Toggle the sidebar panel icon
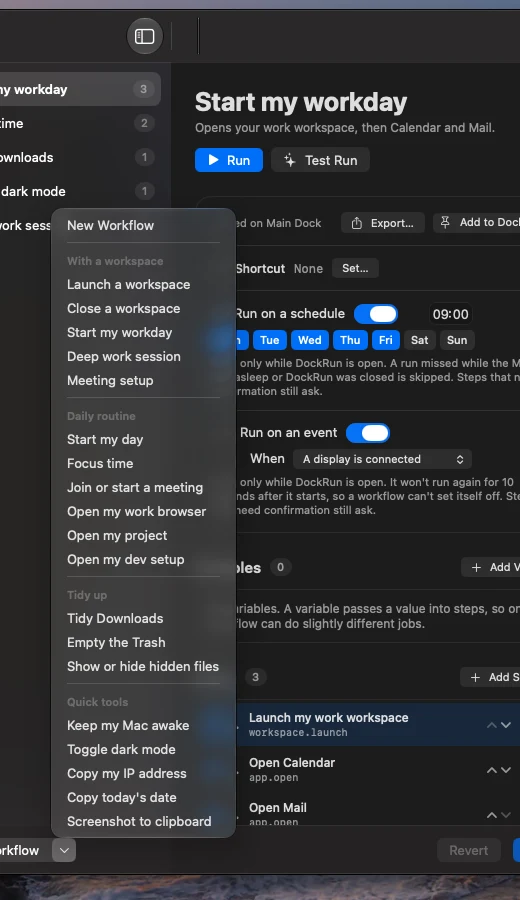520x900 pixels. tap(145, 36)
